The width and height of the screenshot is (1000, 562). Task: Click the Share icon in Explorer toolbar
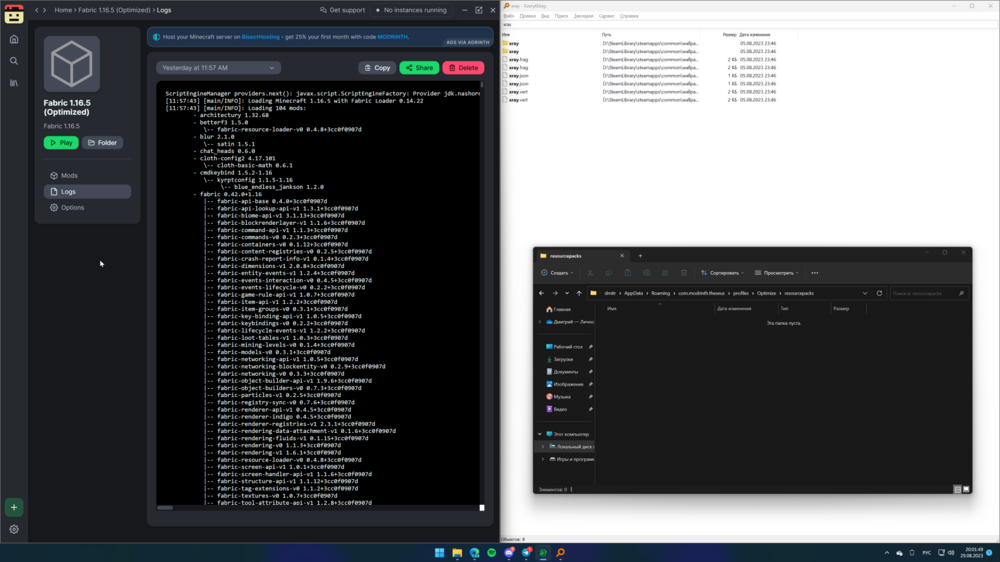[665, 273]
